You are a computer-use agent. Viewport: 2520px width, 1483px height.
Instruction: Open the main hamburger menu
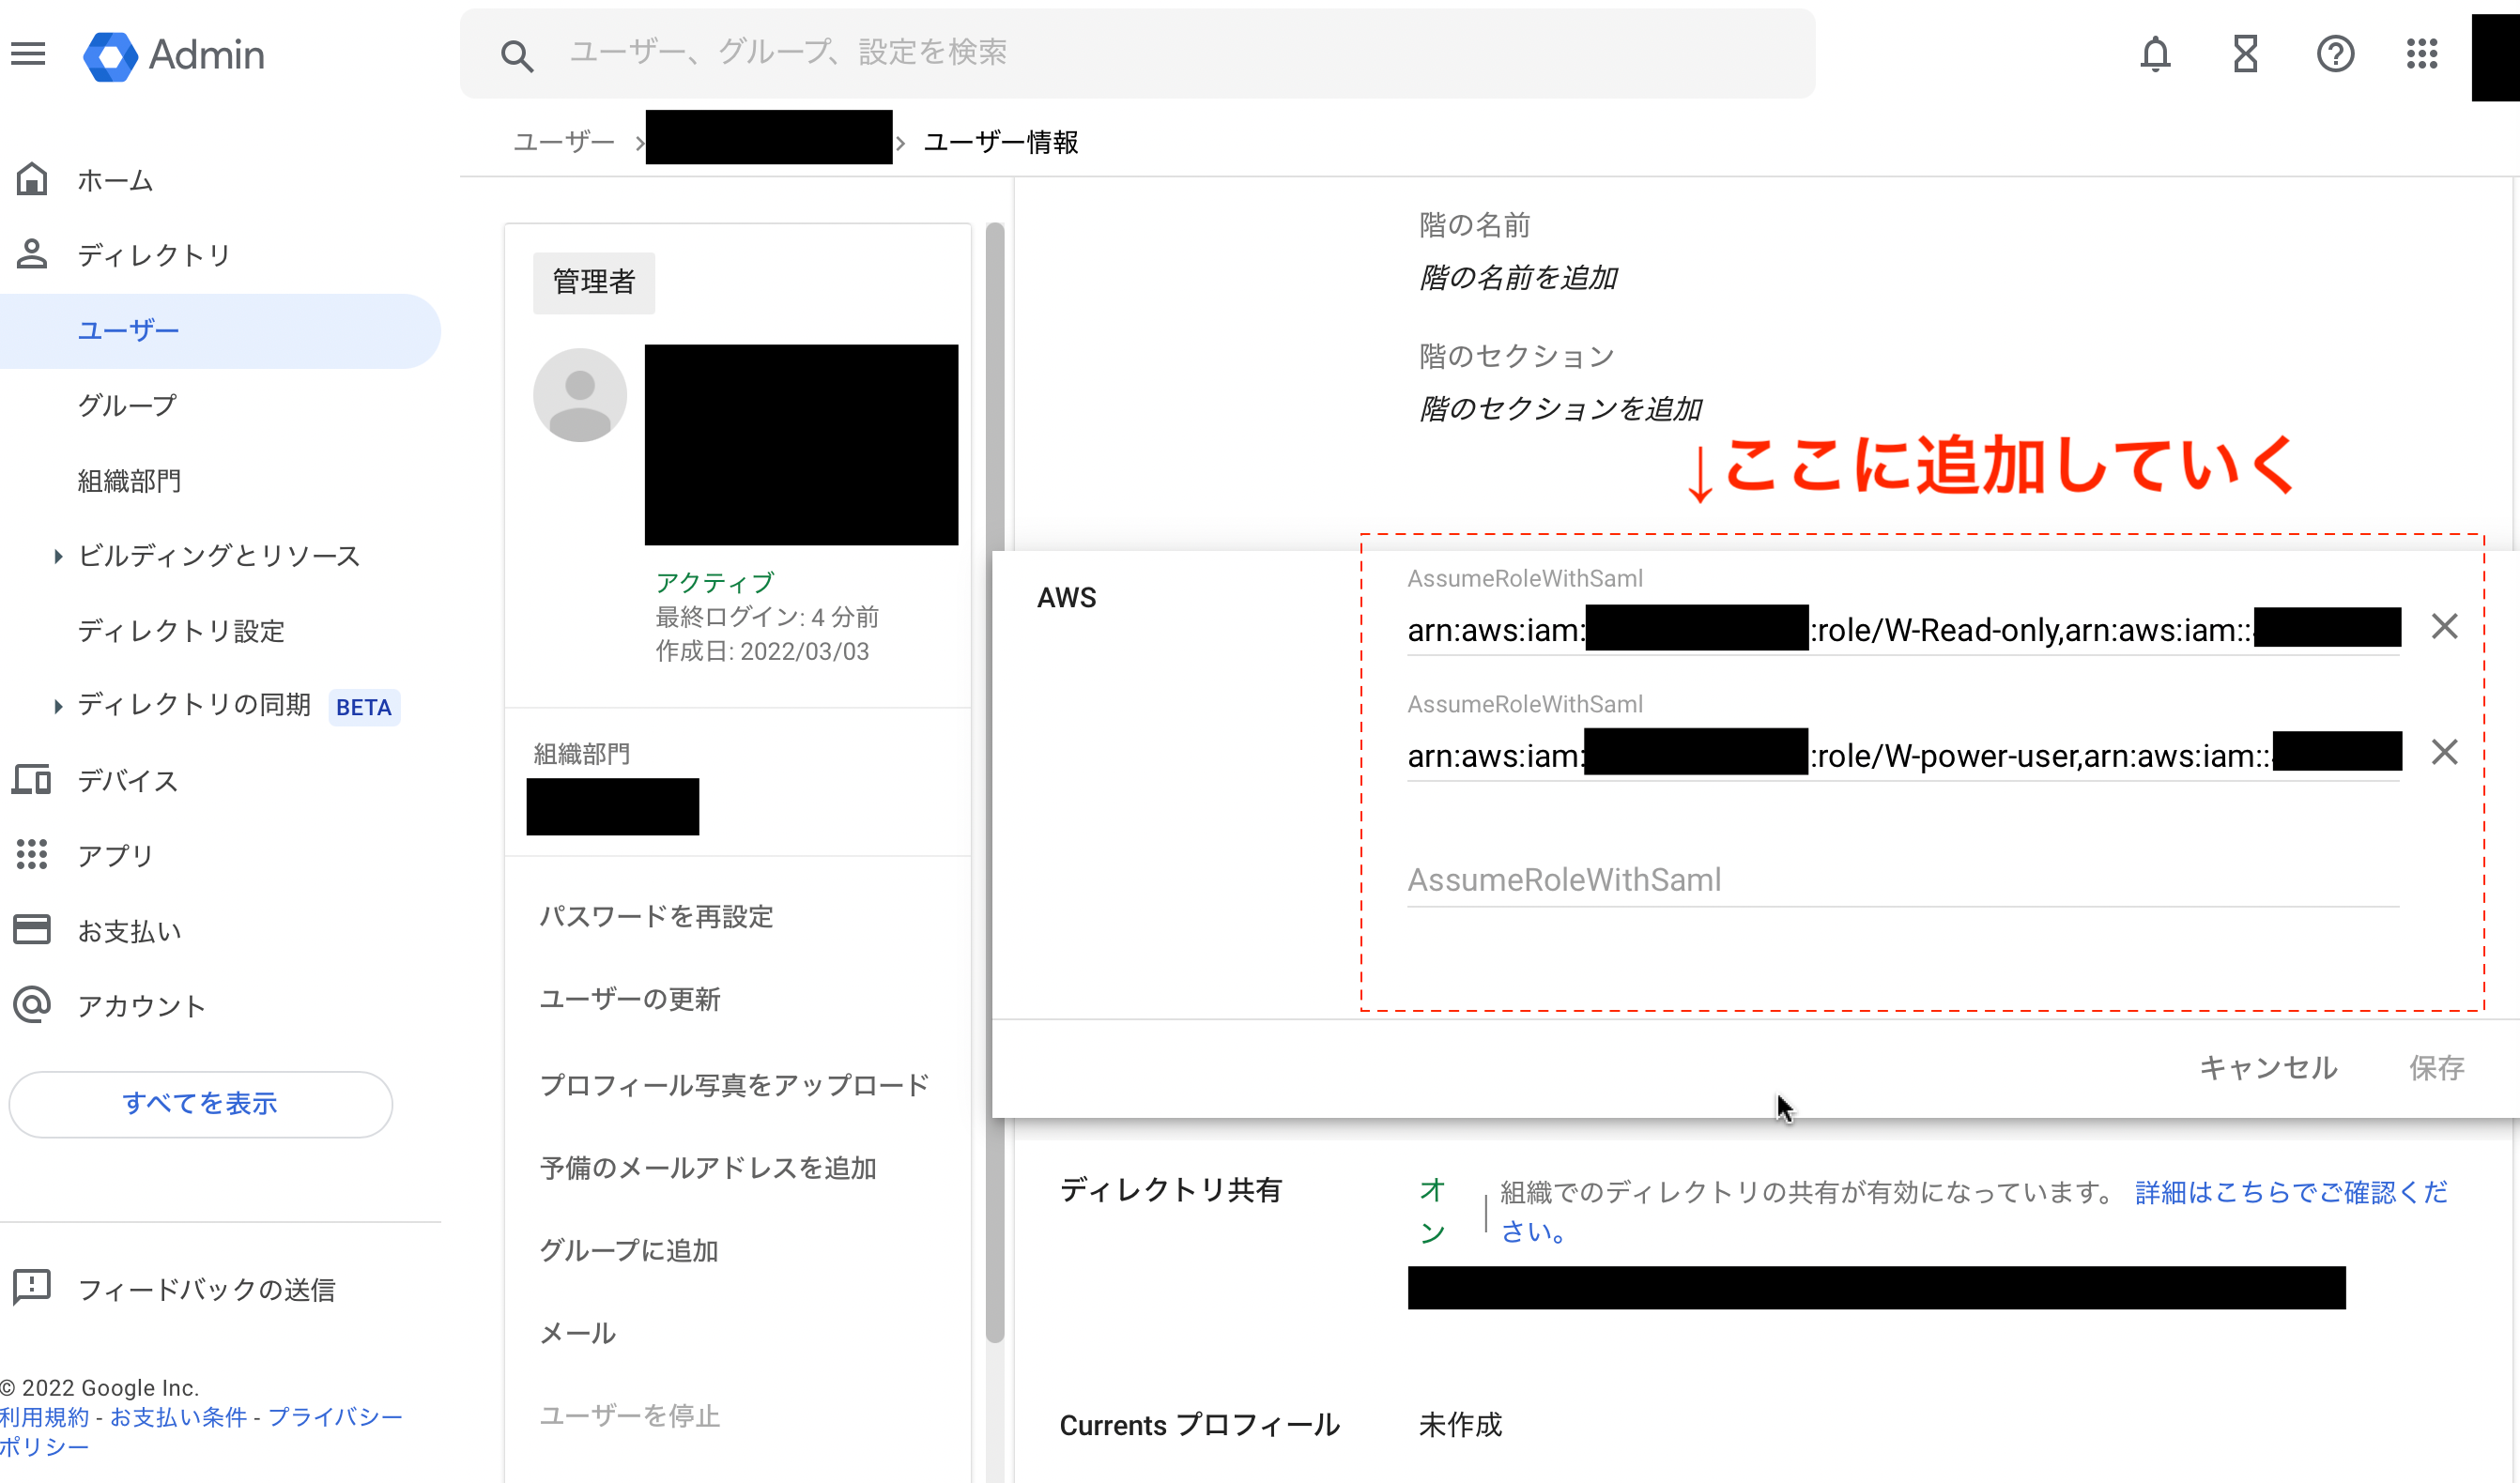(28, 53)
